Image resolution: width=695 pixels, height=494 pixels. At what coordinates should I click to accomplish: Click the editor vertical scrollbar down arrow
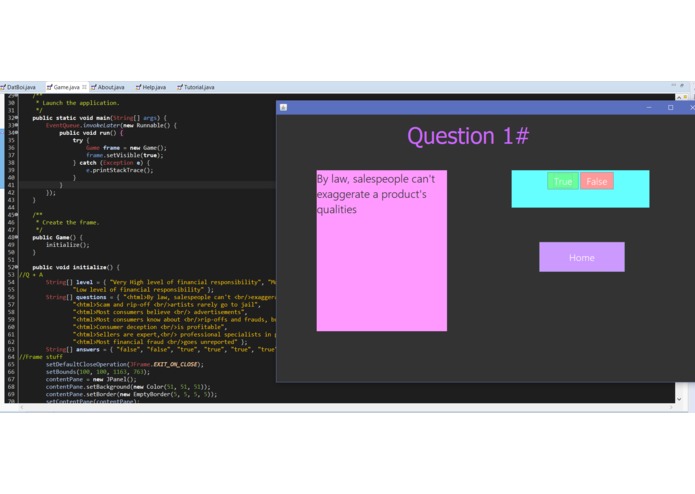[x=679, y=399]
